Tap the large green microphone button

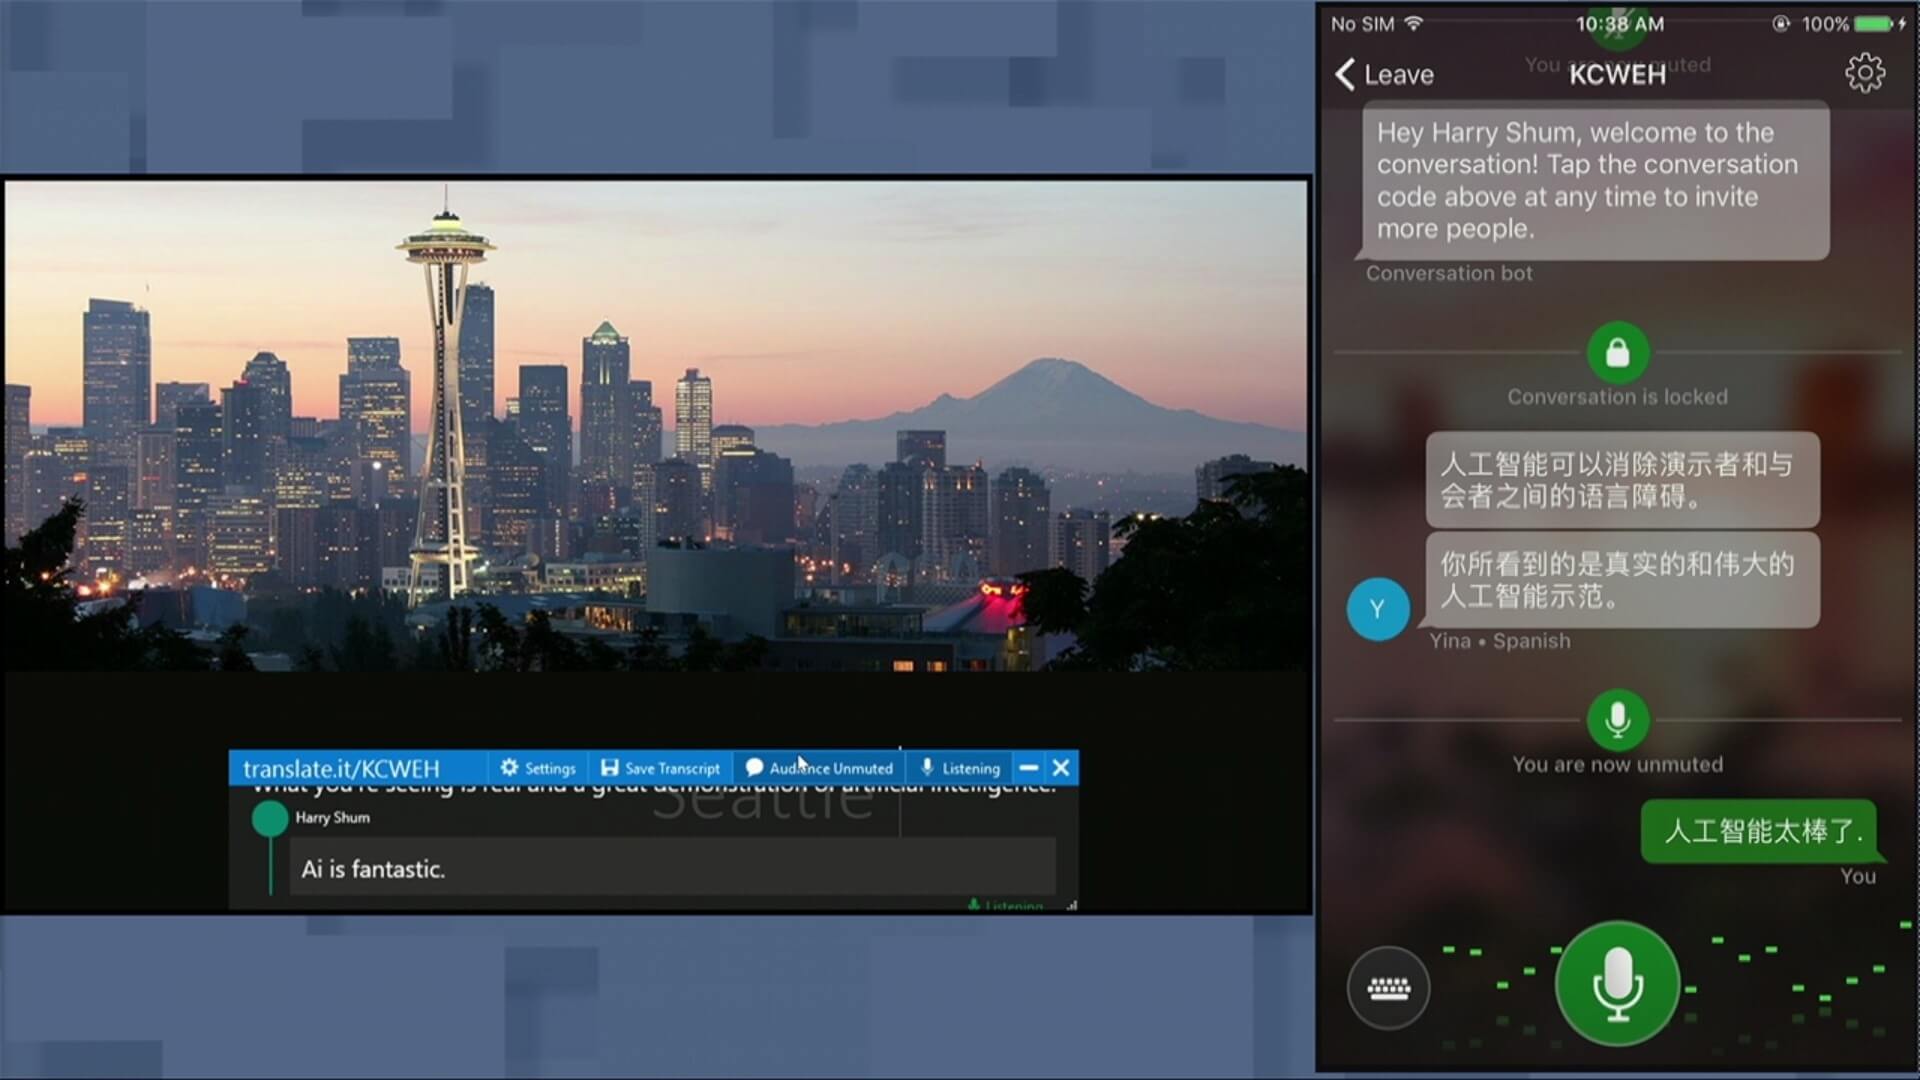[x=1617, y=984]
